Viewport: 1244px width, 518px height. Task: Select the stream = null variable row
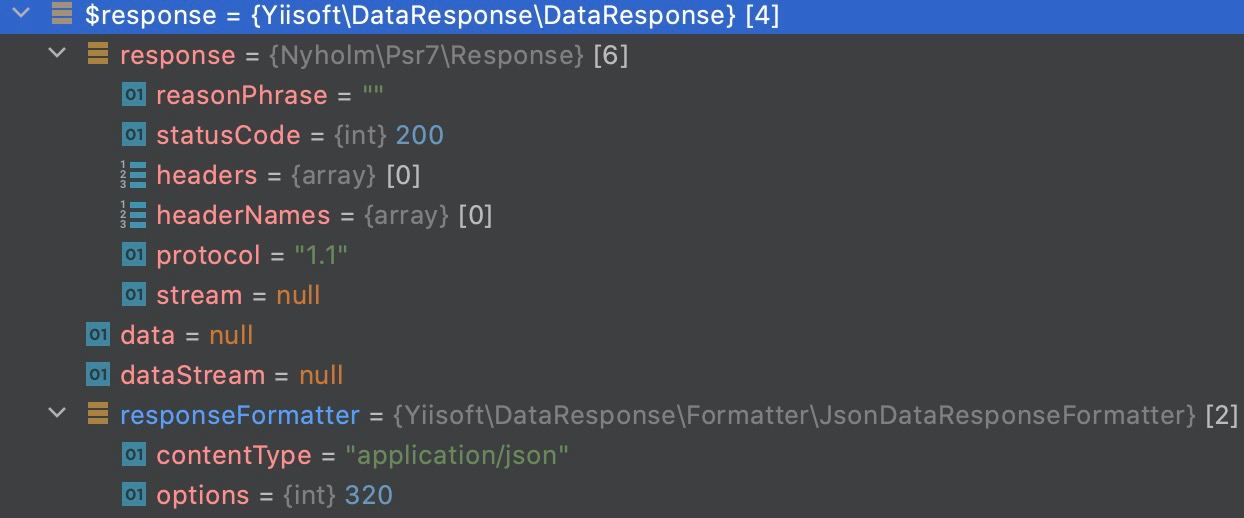(622, 295)
